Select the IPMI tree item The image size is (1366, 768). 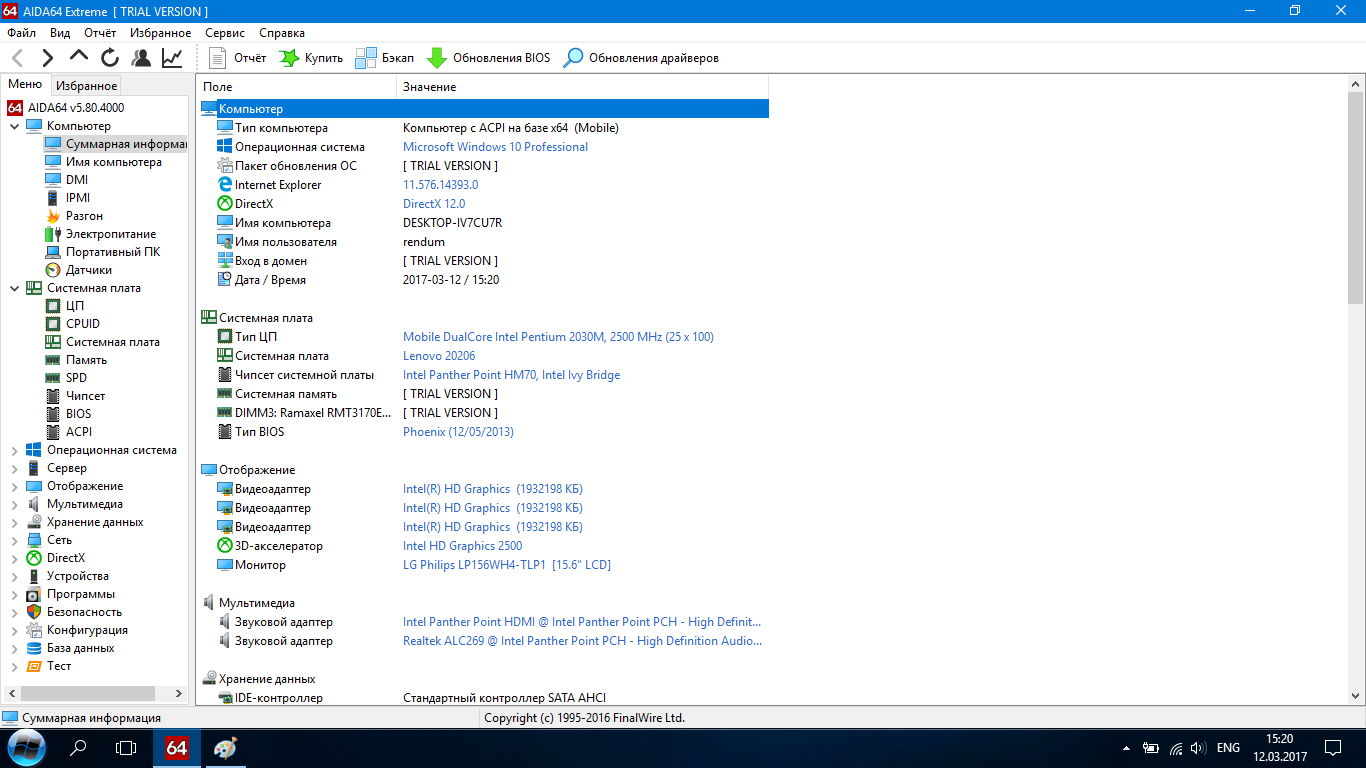[78, 198]
